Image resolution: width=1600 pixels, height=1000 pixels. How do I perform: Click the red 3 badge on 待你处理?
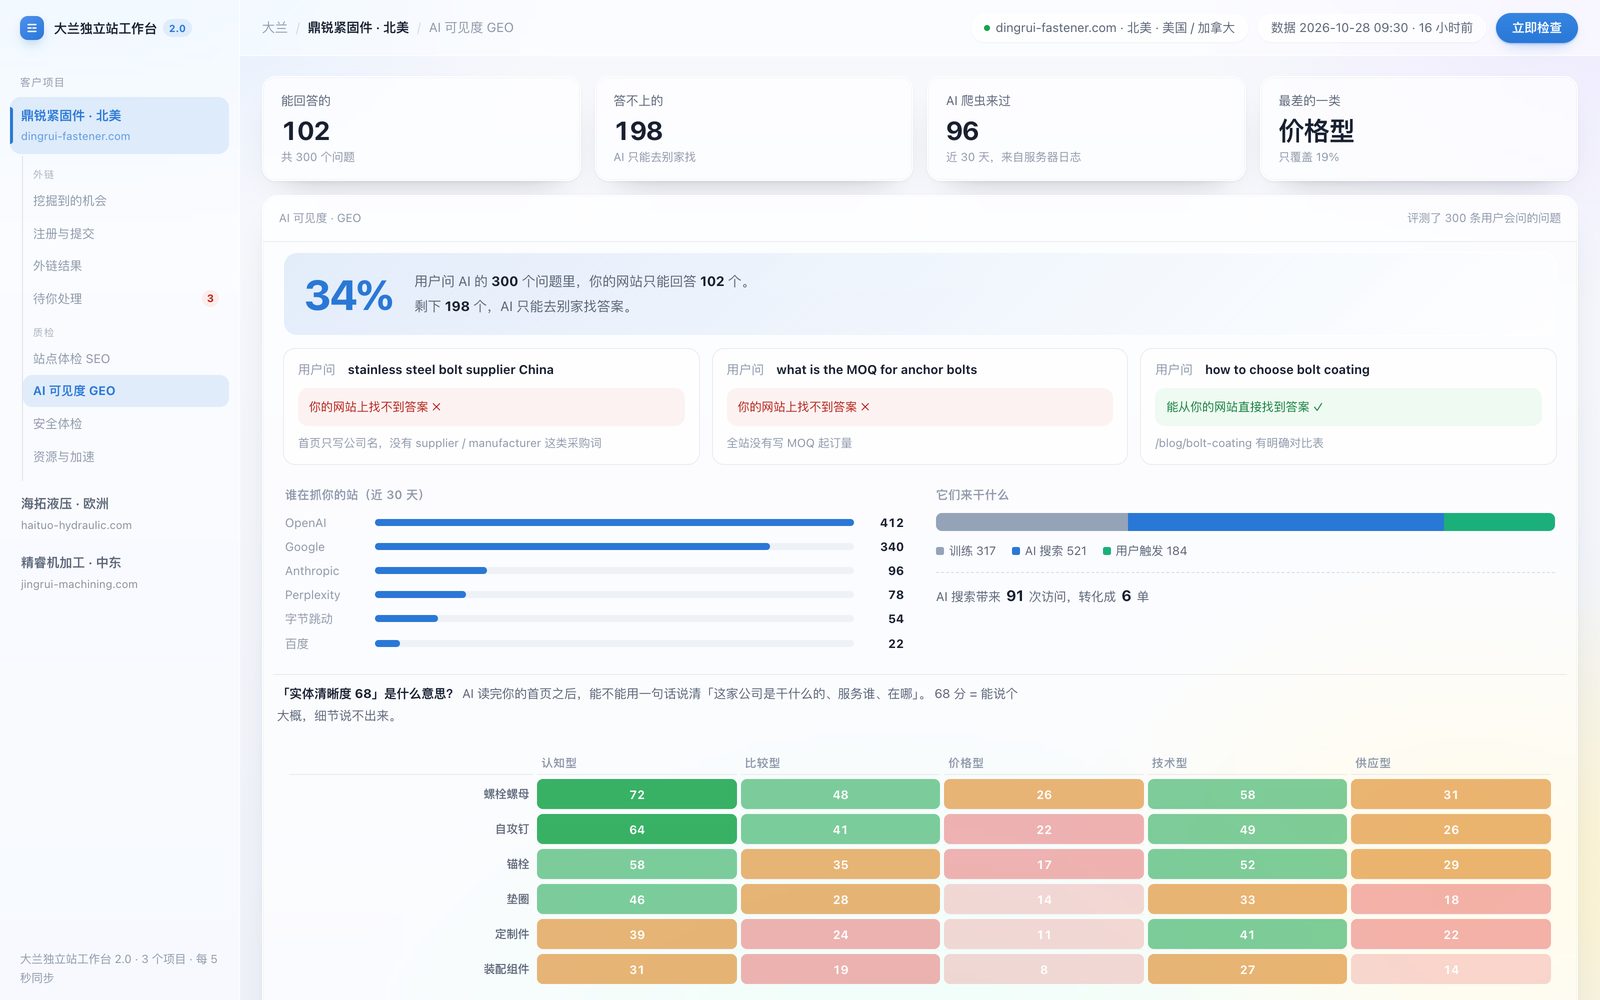[x=210, y=298]
